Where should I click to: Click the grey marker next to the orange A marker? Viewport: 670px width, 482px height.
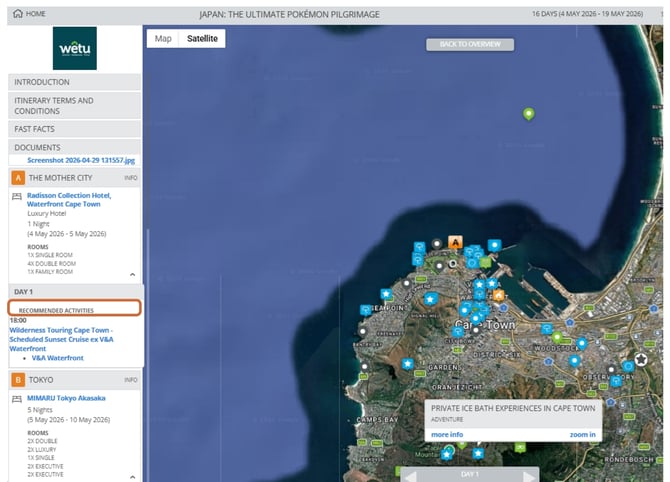pyautogui.click(x=437, y=244)
